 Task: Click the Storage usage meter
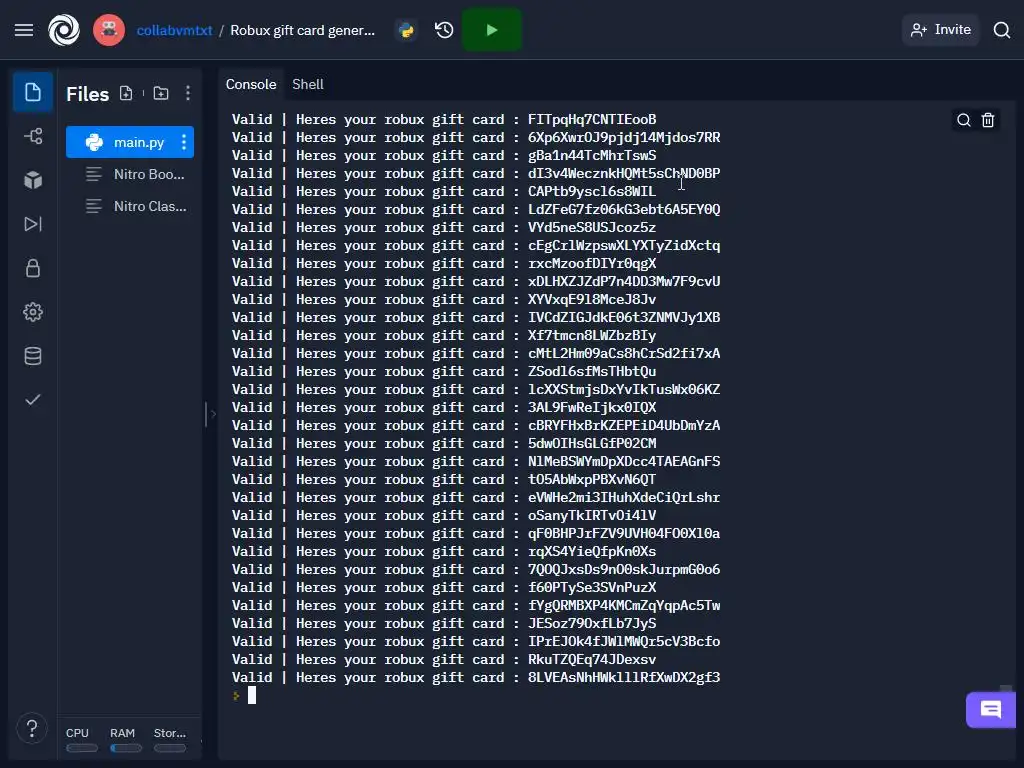click(170, 740)
